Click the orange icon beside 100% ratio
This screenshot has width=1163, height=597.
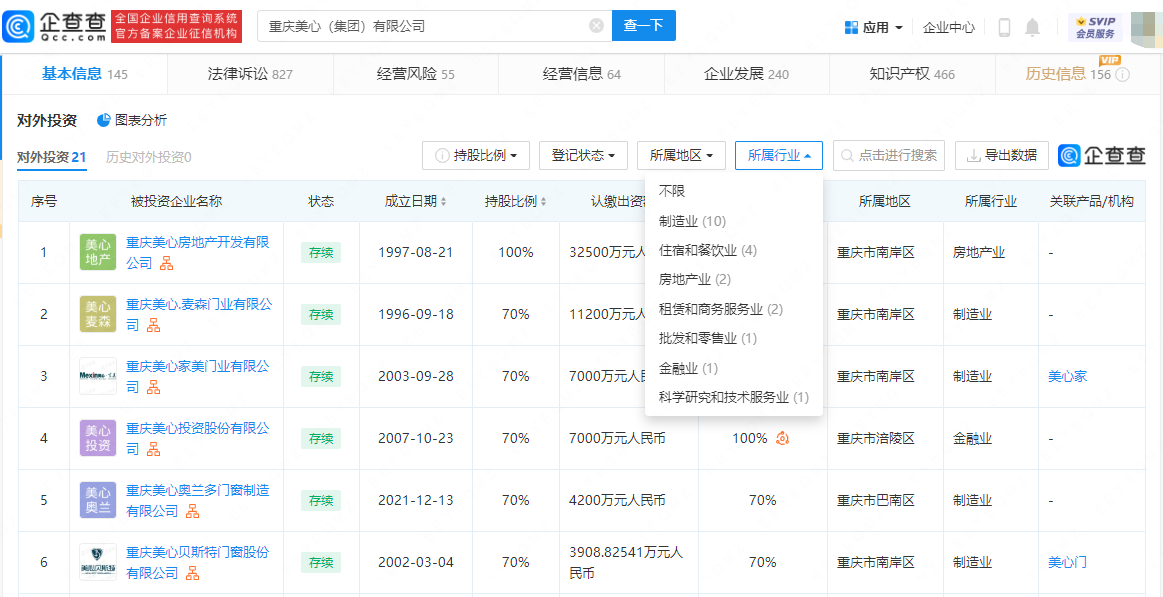point(783,438)
